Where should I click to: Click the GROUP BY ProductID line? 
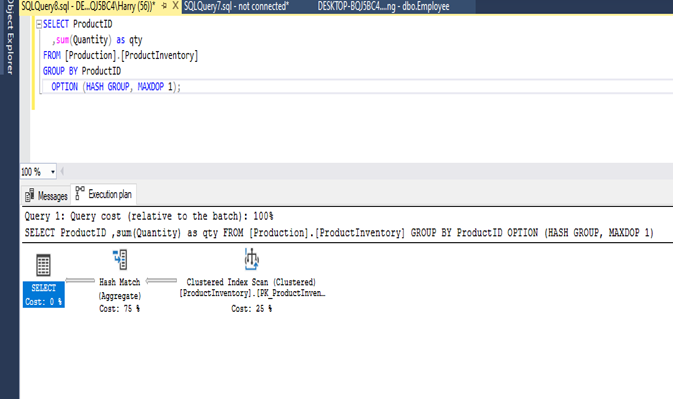82,71
